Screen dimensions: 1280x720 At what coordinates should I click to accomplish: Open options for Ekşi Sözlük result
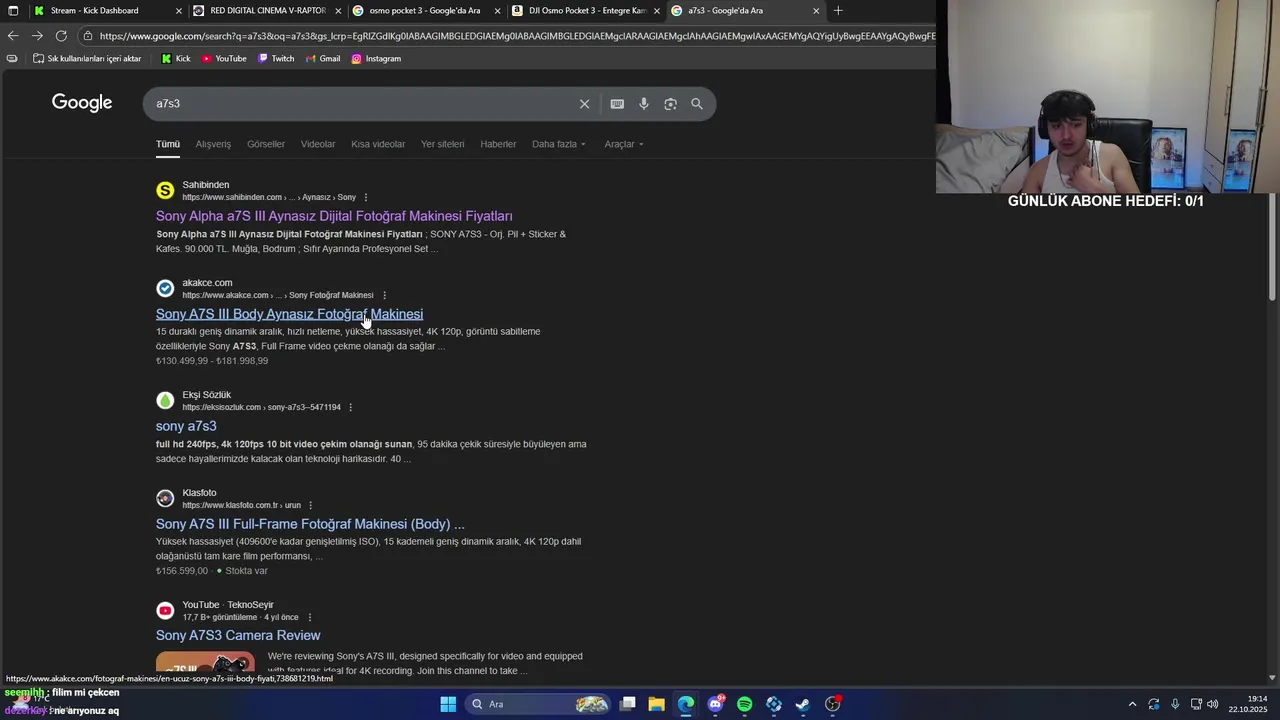point(350,407)
